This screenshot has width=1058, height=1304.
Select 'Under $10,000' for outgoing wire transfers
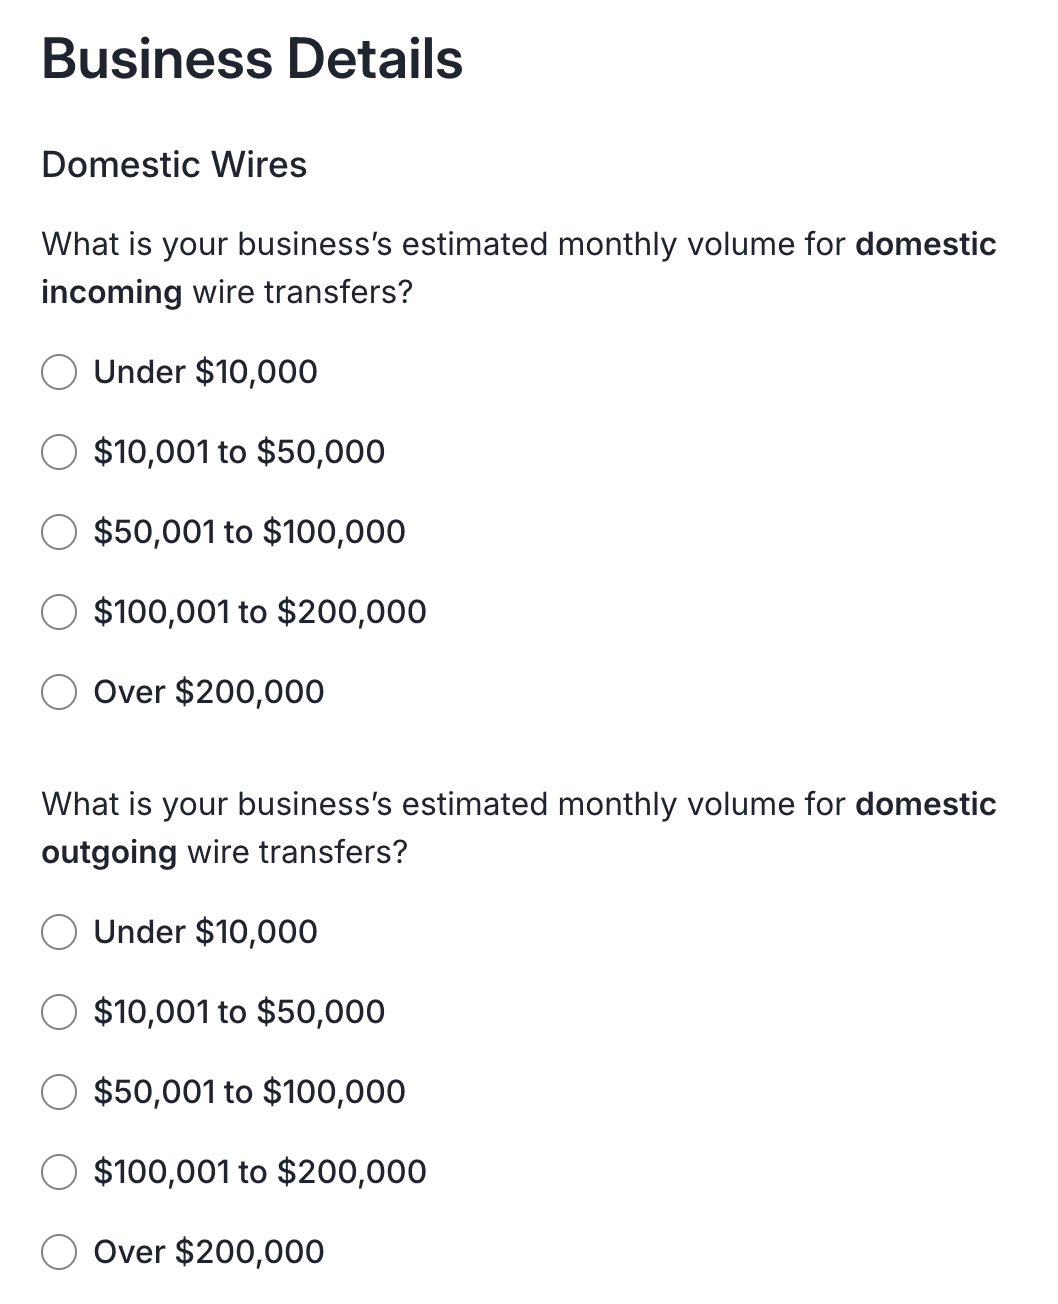tap(59, 932)
